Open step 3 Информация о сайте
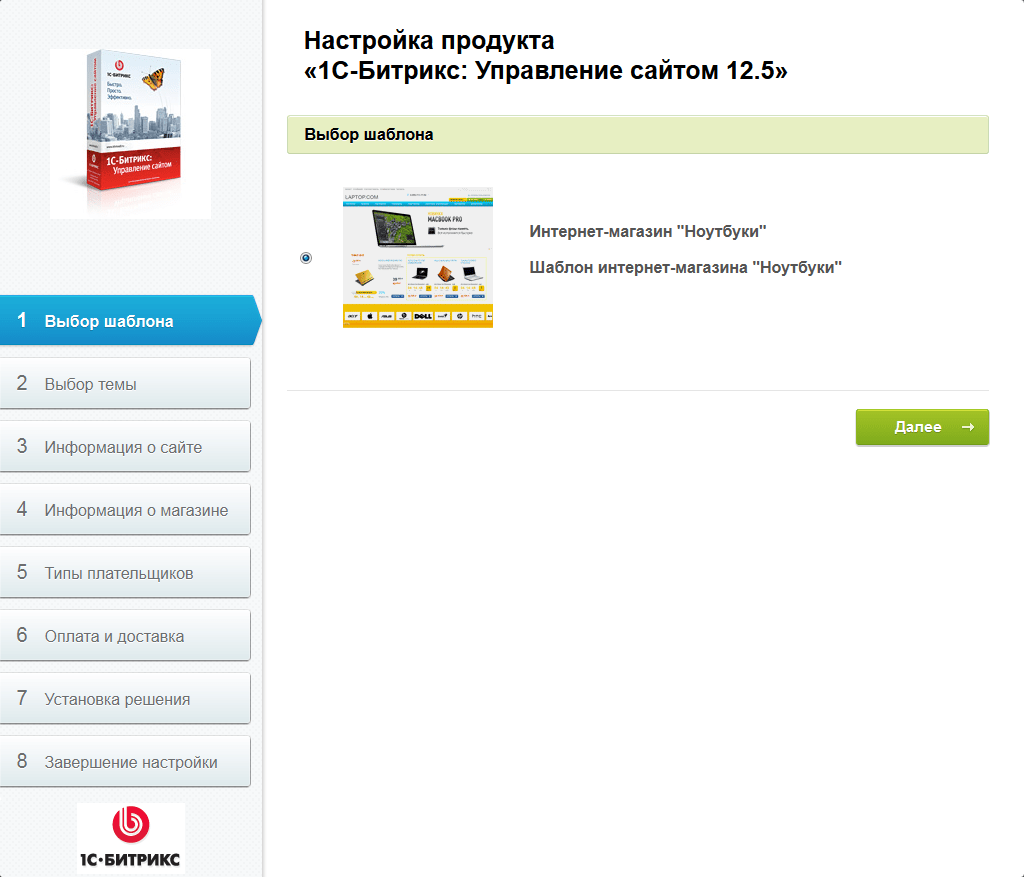 pyautogui.click(x=125, y=447)
